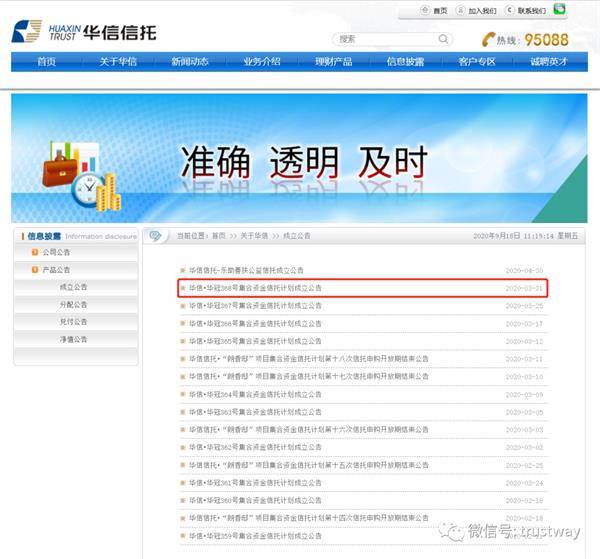The width and height of the screenshot is (600, 559).
Task: Click the 95088 hotline number
Action: (546, 40)
